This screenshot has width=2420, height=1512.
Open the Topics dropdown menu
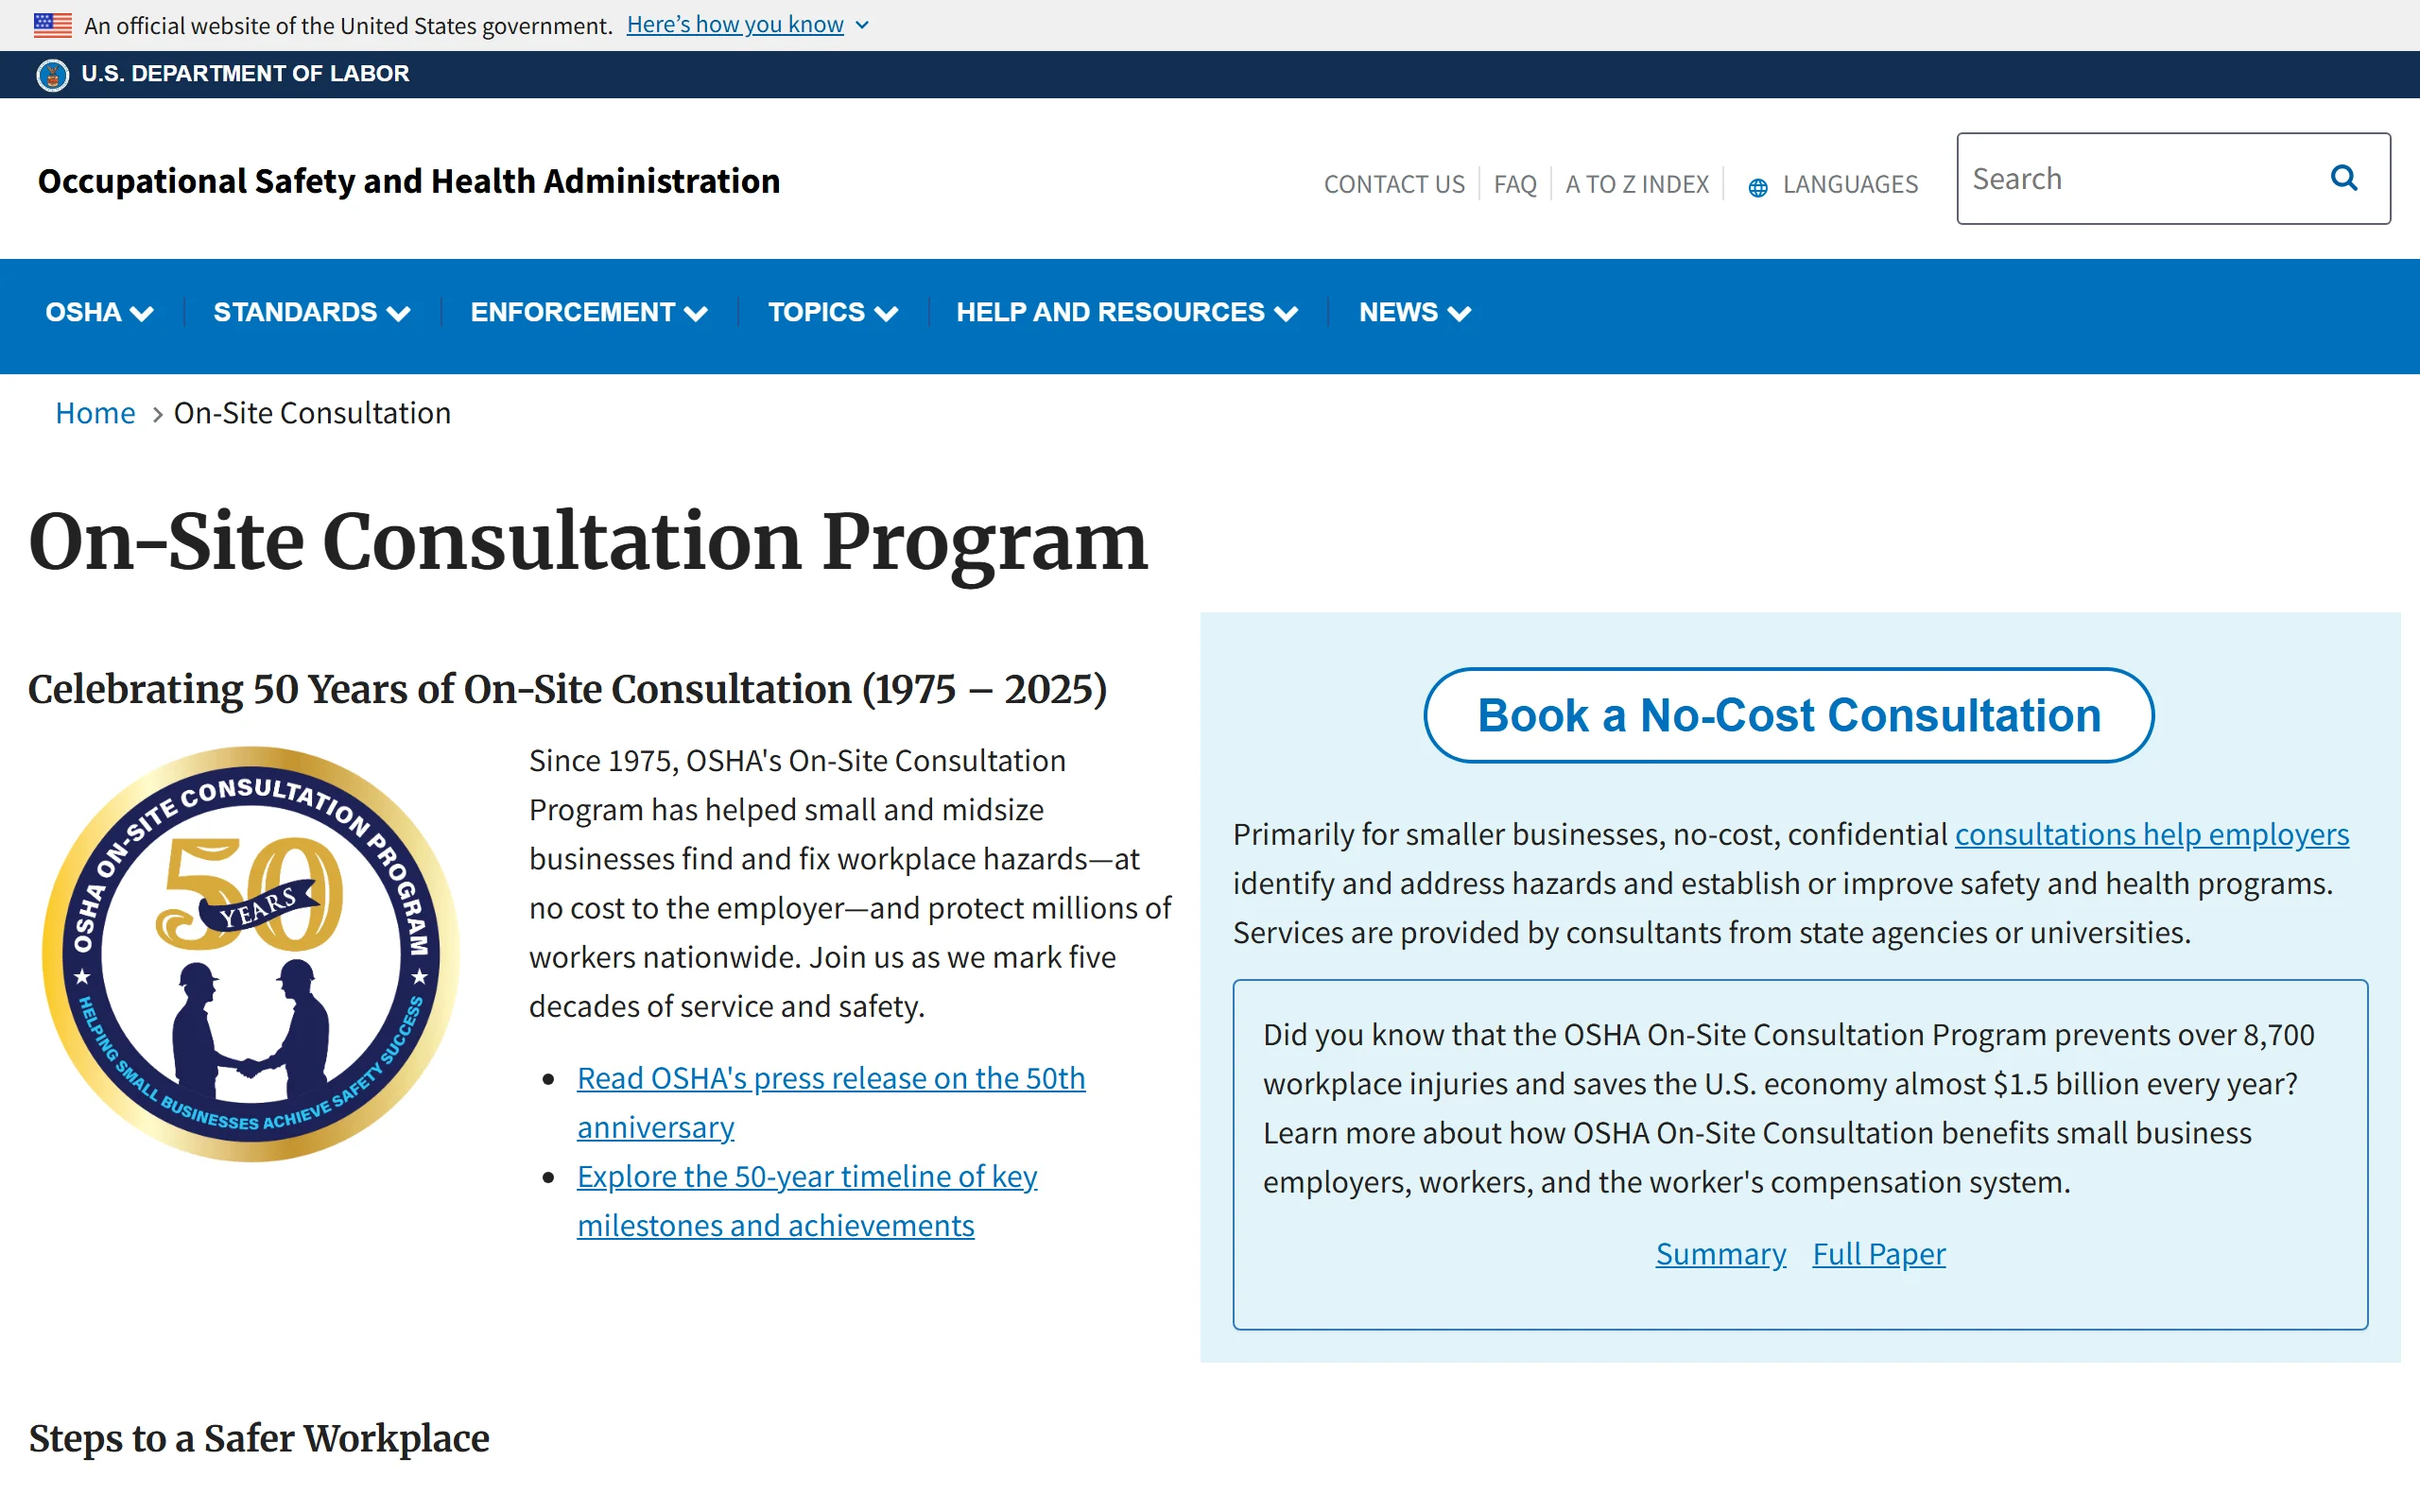point(832,313)
